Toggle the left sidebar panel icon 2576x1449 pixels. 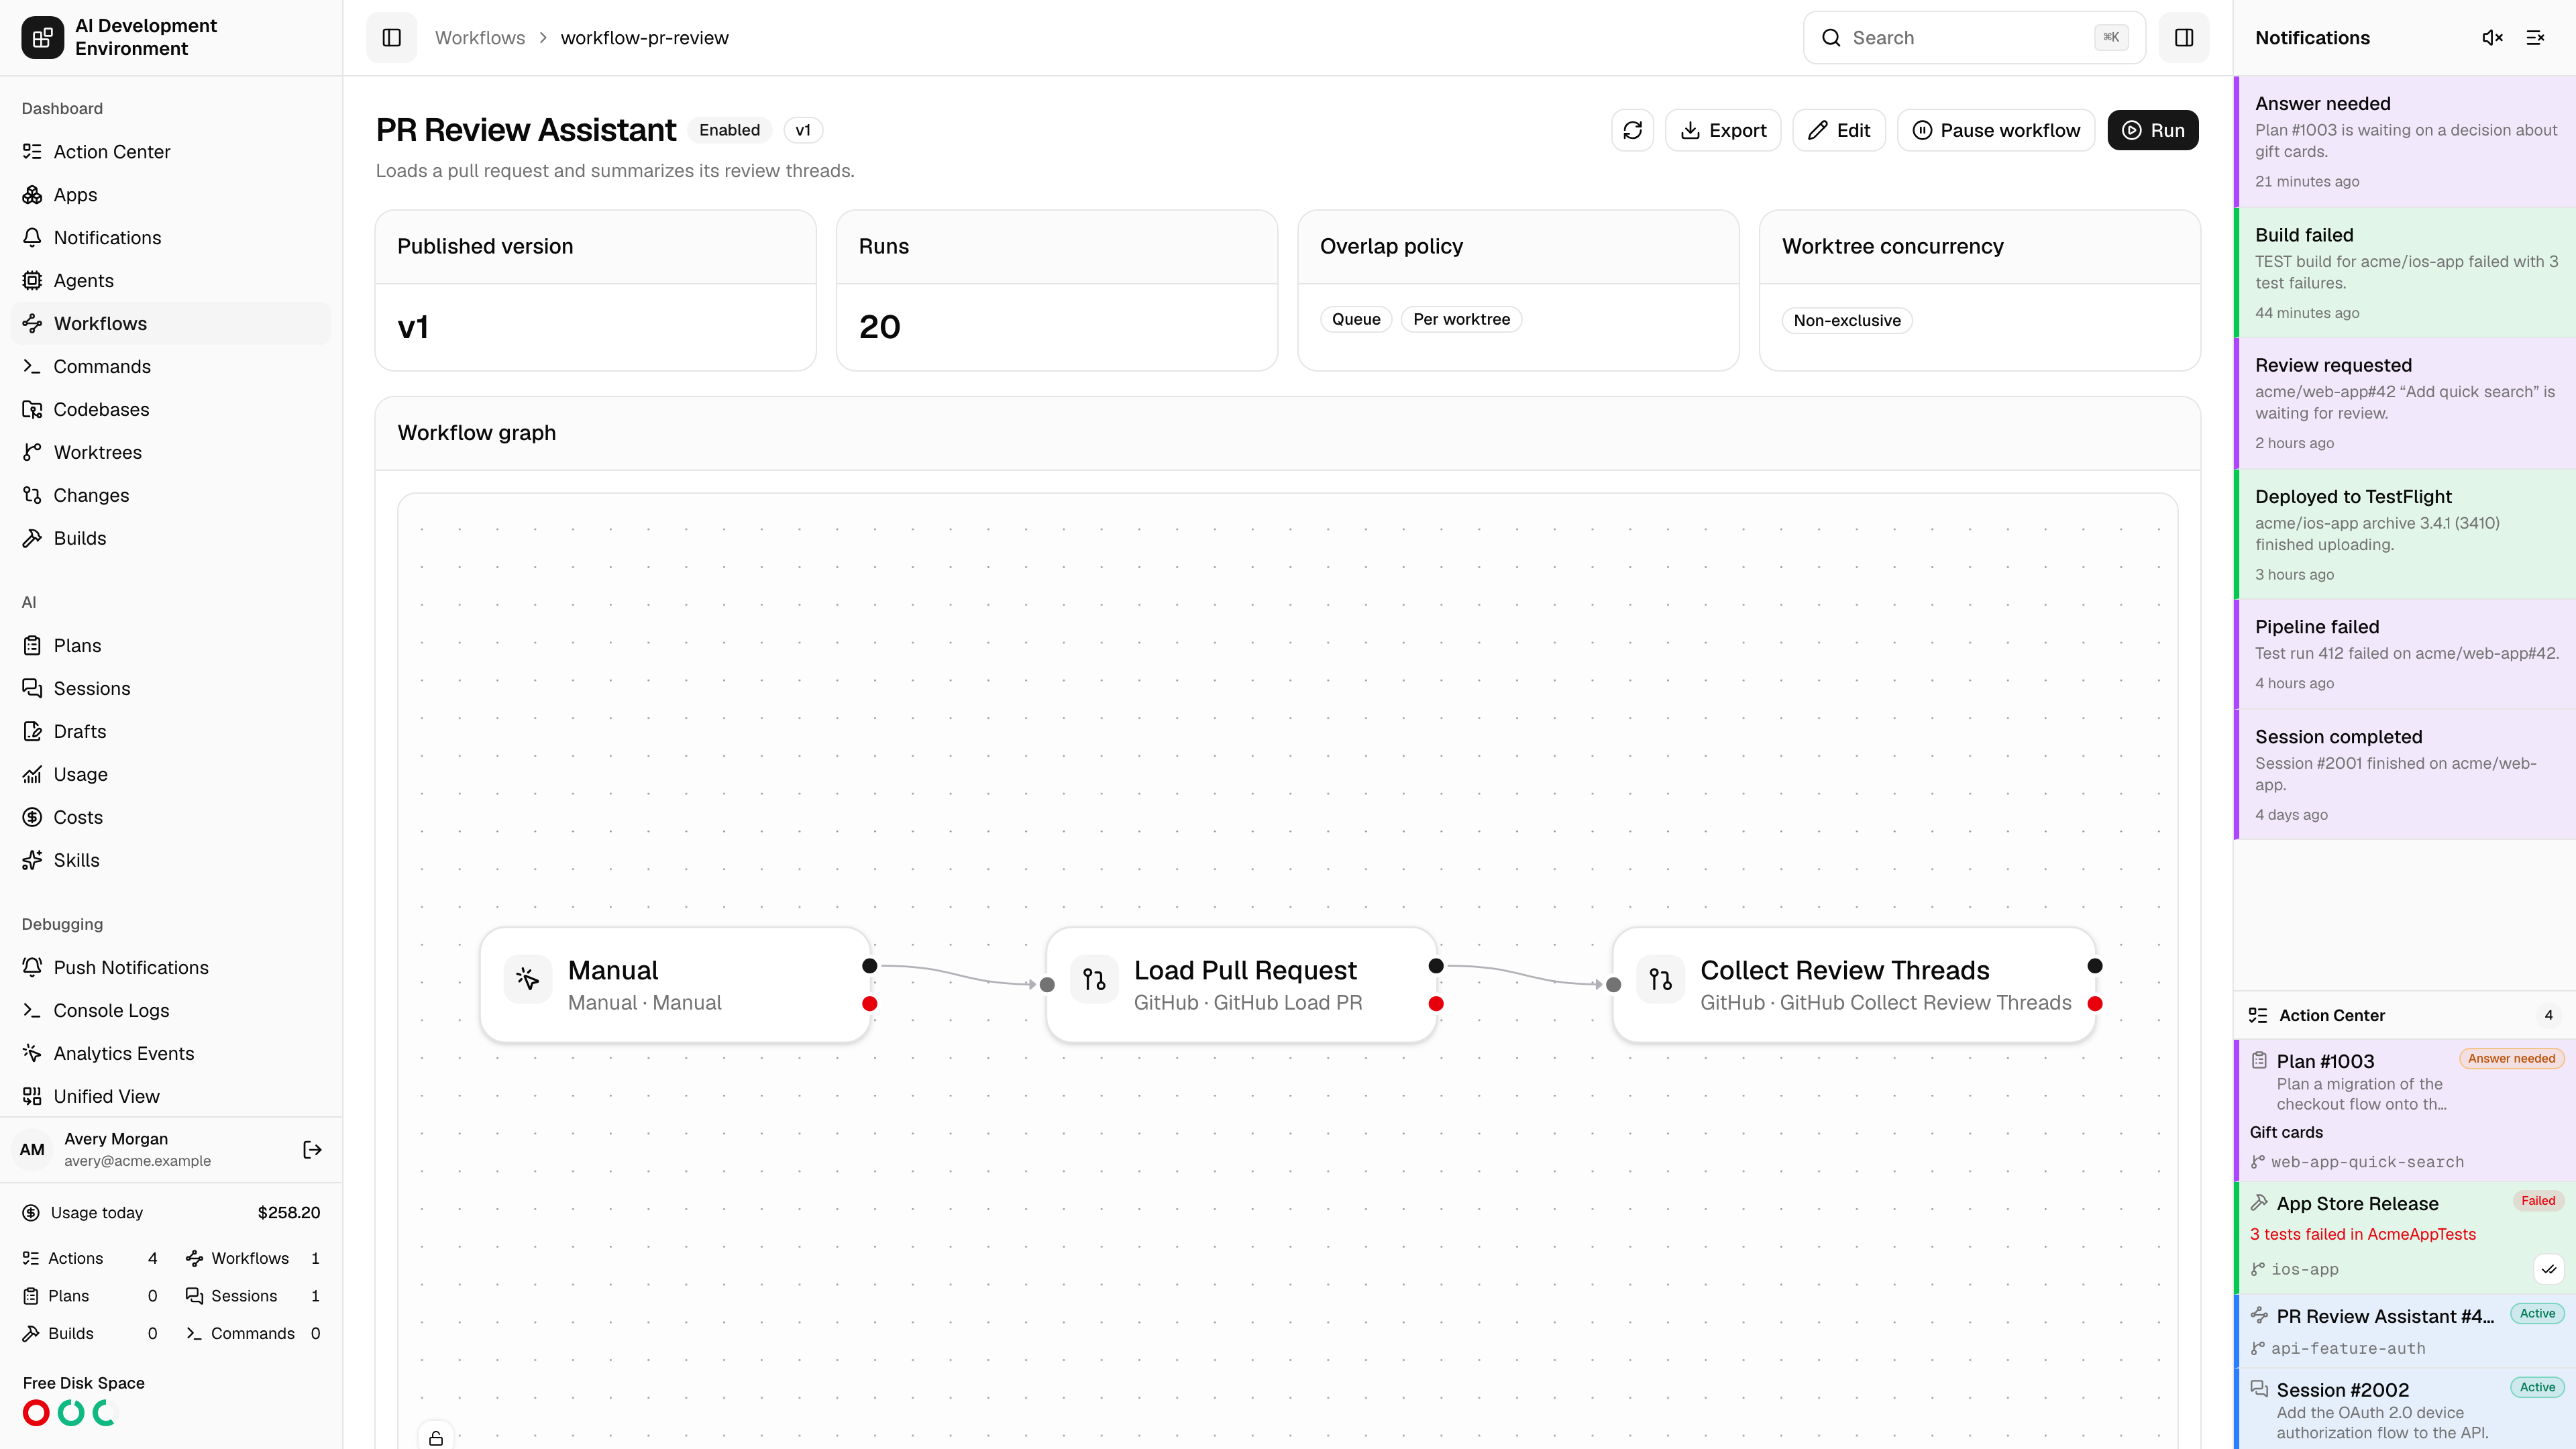pos(391,37)
